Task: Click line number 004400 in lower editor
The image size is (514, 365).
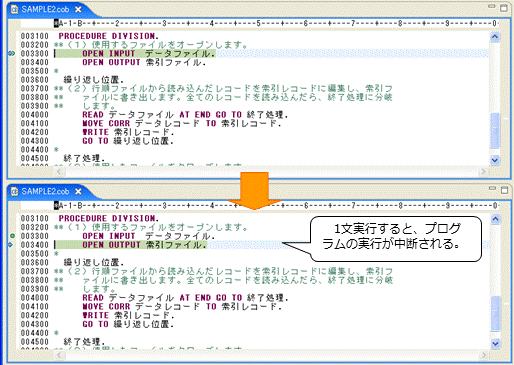Action: (x=35, y=333)
